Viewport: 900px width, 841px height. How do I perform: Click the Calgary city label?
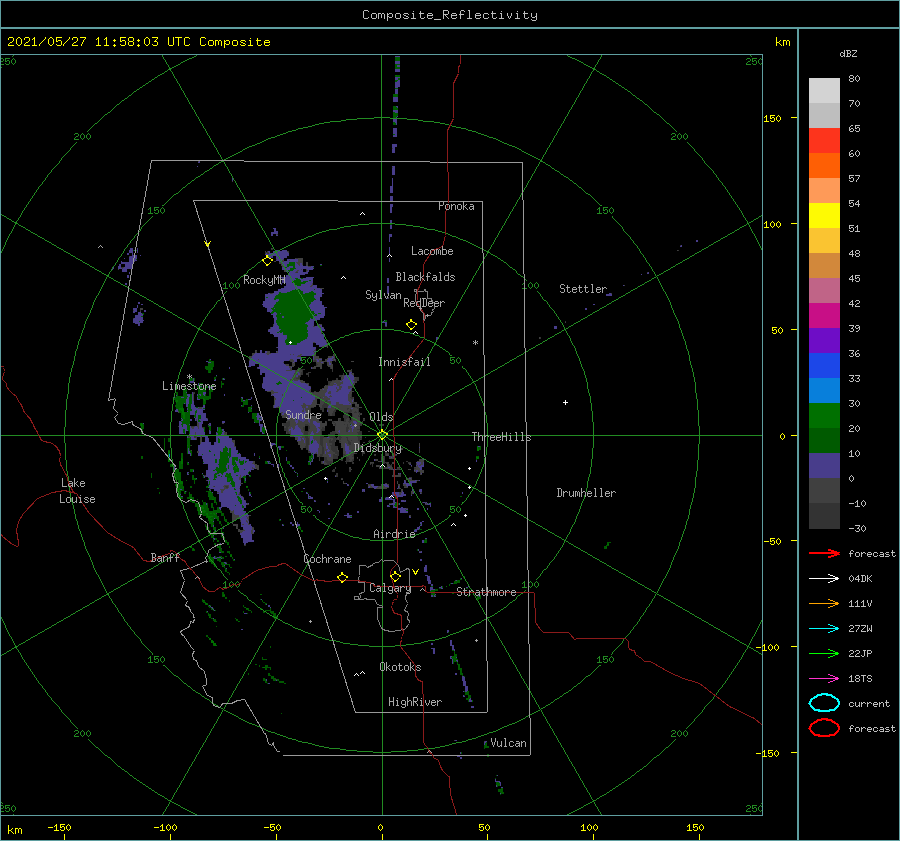tap(390, 588)
